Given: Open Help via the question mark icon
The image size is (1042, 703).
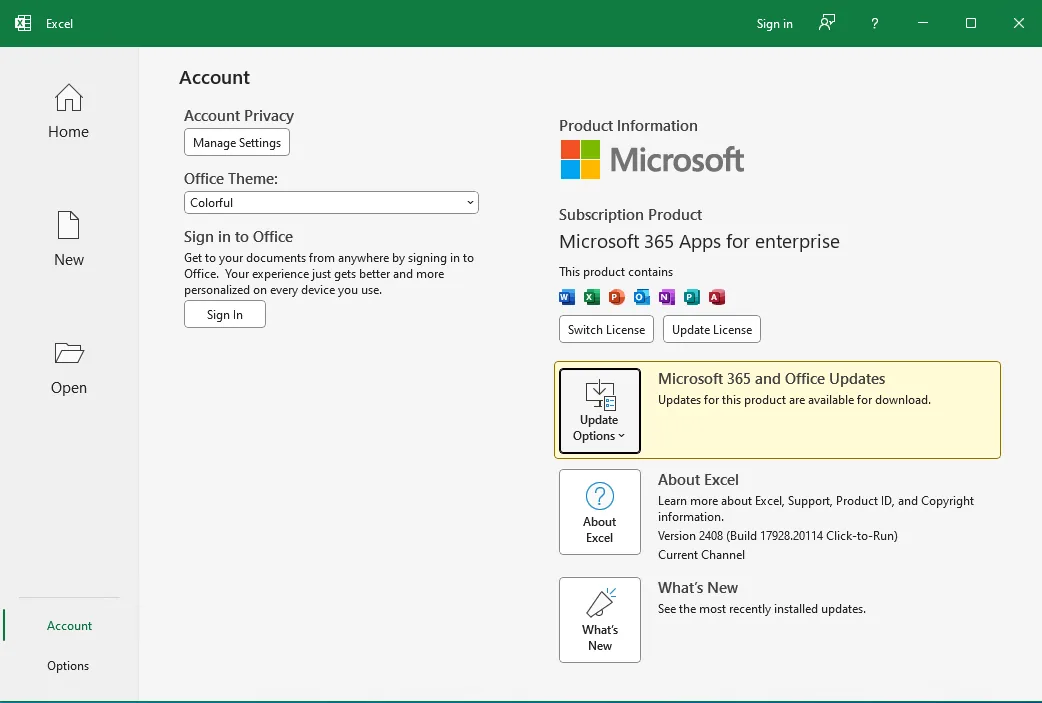Looking at the screenshot, I should click(875, 23).
